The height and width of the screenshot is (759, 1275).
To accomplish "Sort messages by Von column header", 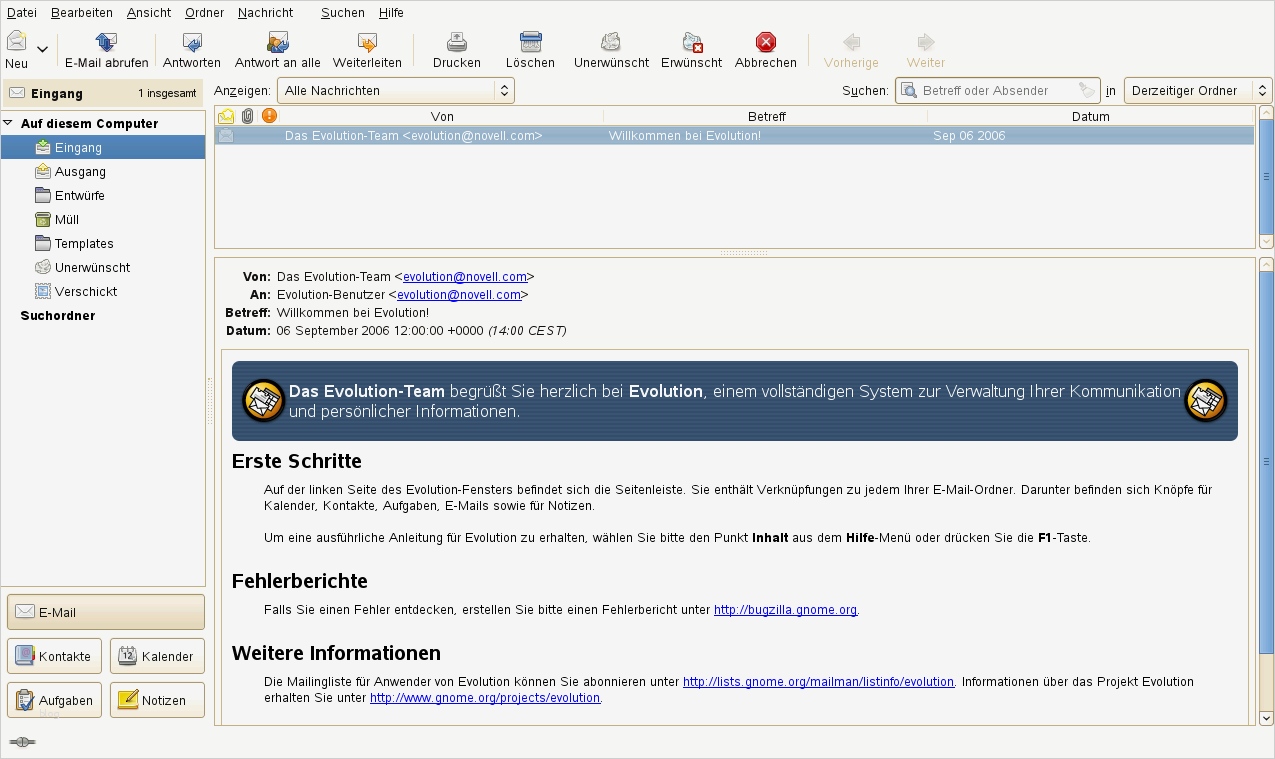I will (442, 116).
